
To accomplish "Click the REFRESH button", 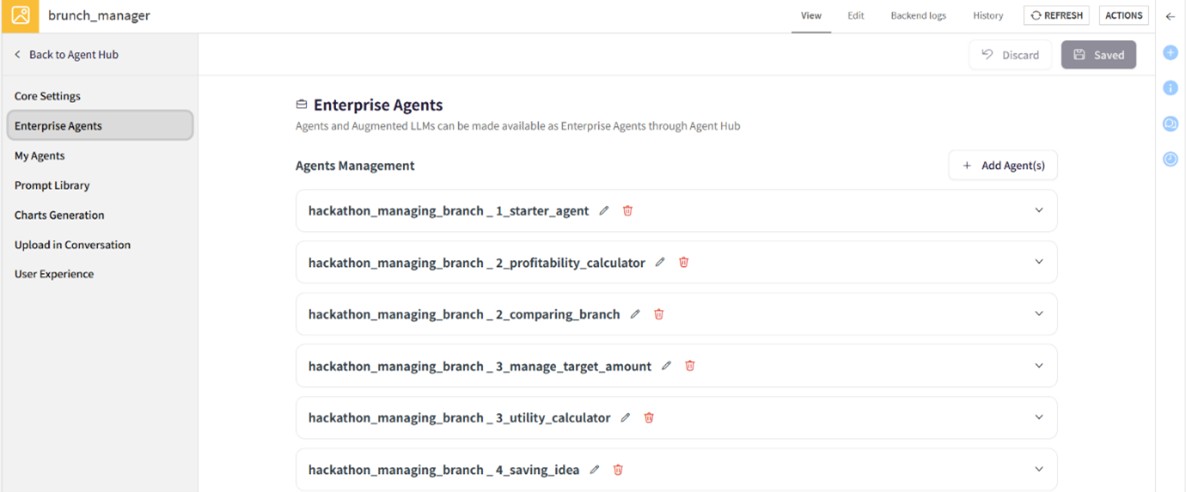I will [x=1057, y=16].
